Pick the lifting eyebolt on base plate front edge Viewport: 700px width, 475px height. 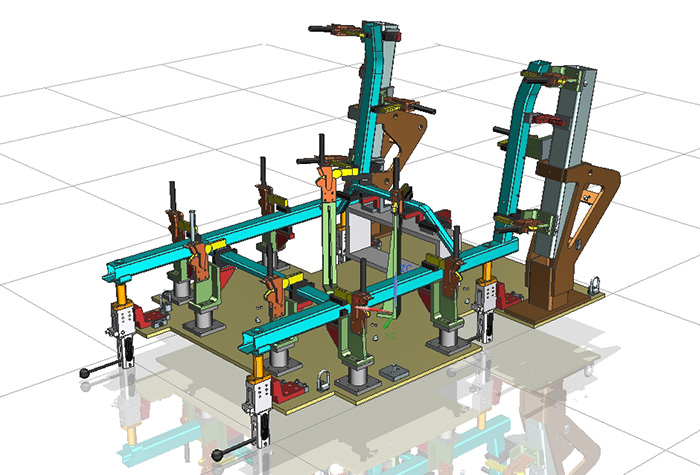pos(322,381)
